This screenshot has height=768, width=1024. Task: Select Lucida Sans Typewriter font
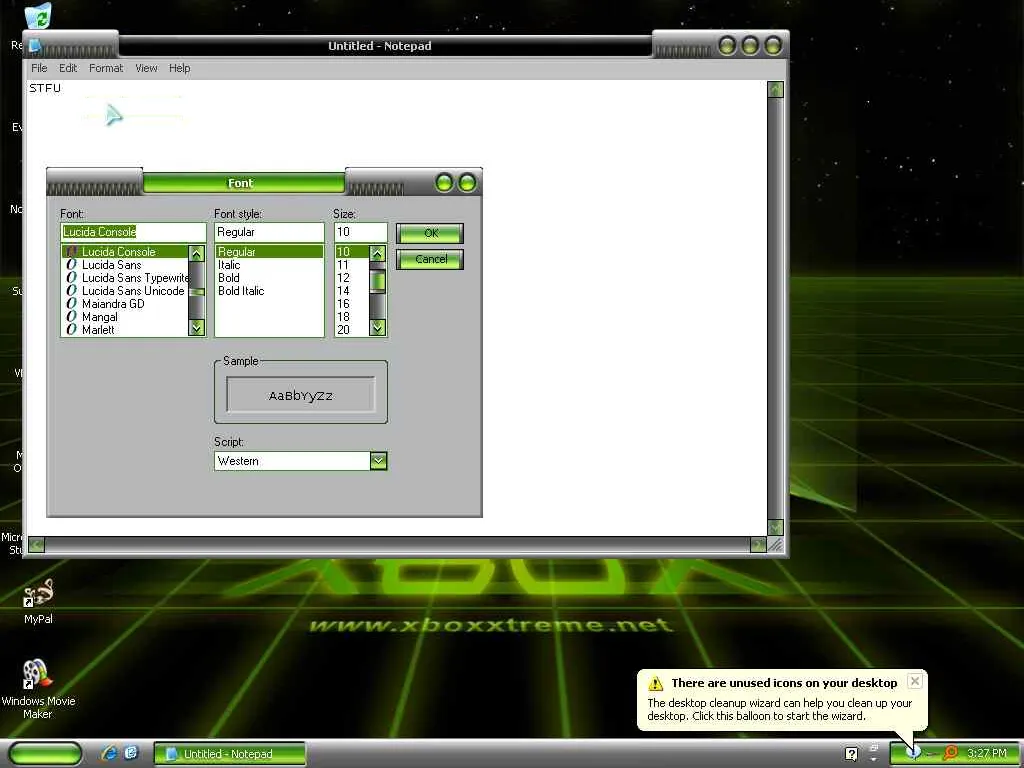(125, 278)
